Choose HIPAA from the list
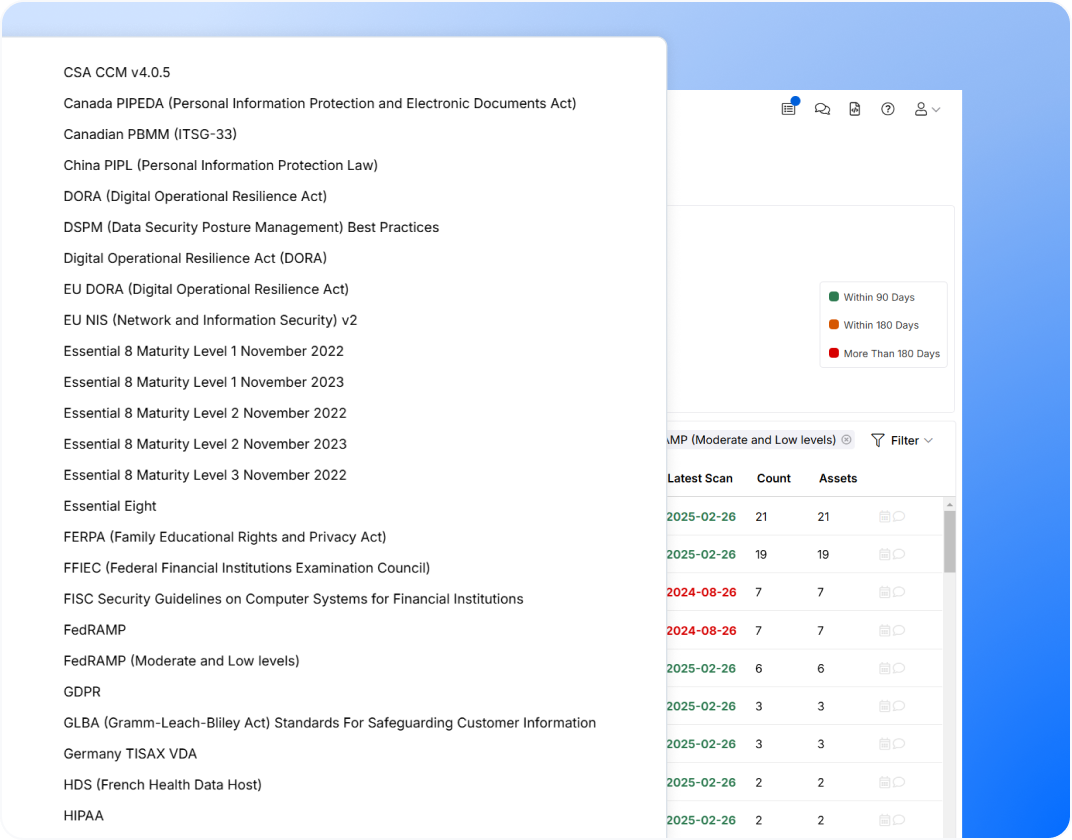Image resolution: width=1072 pixels, height=840 pixels. 83,816
